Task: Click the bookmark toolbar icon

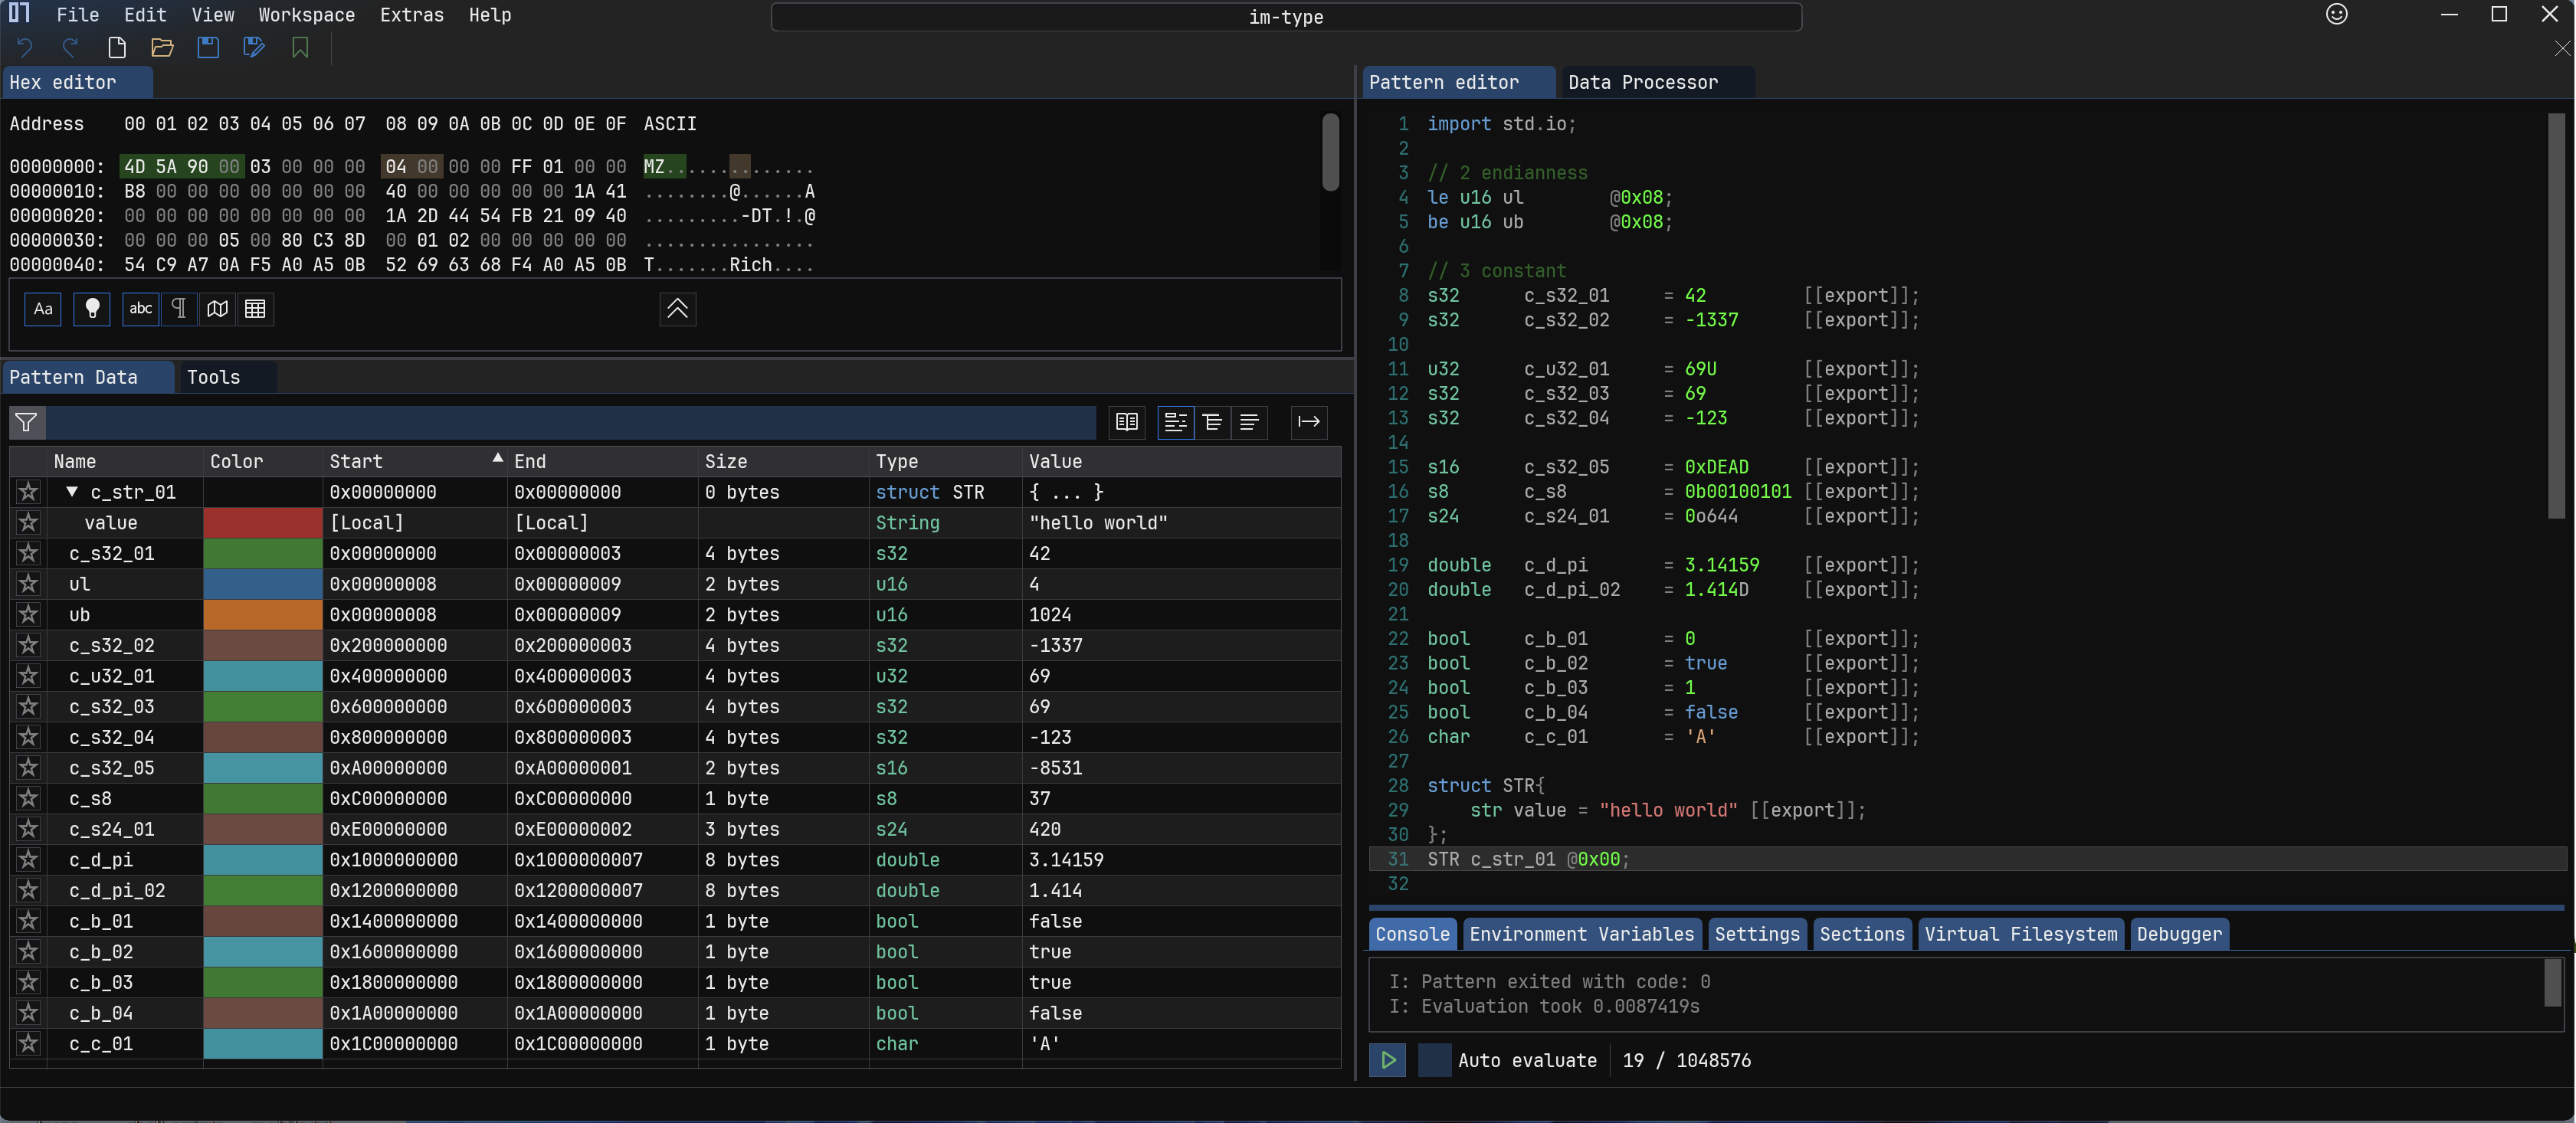Action: coord(300,47)
